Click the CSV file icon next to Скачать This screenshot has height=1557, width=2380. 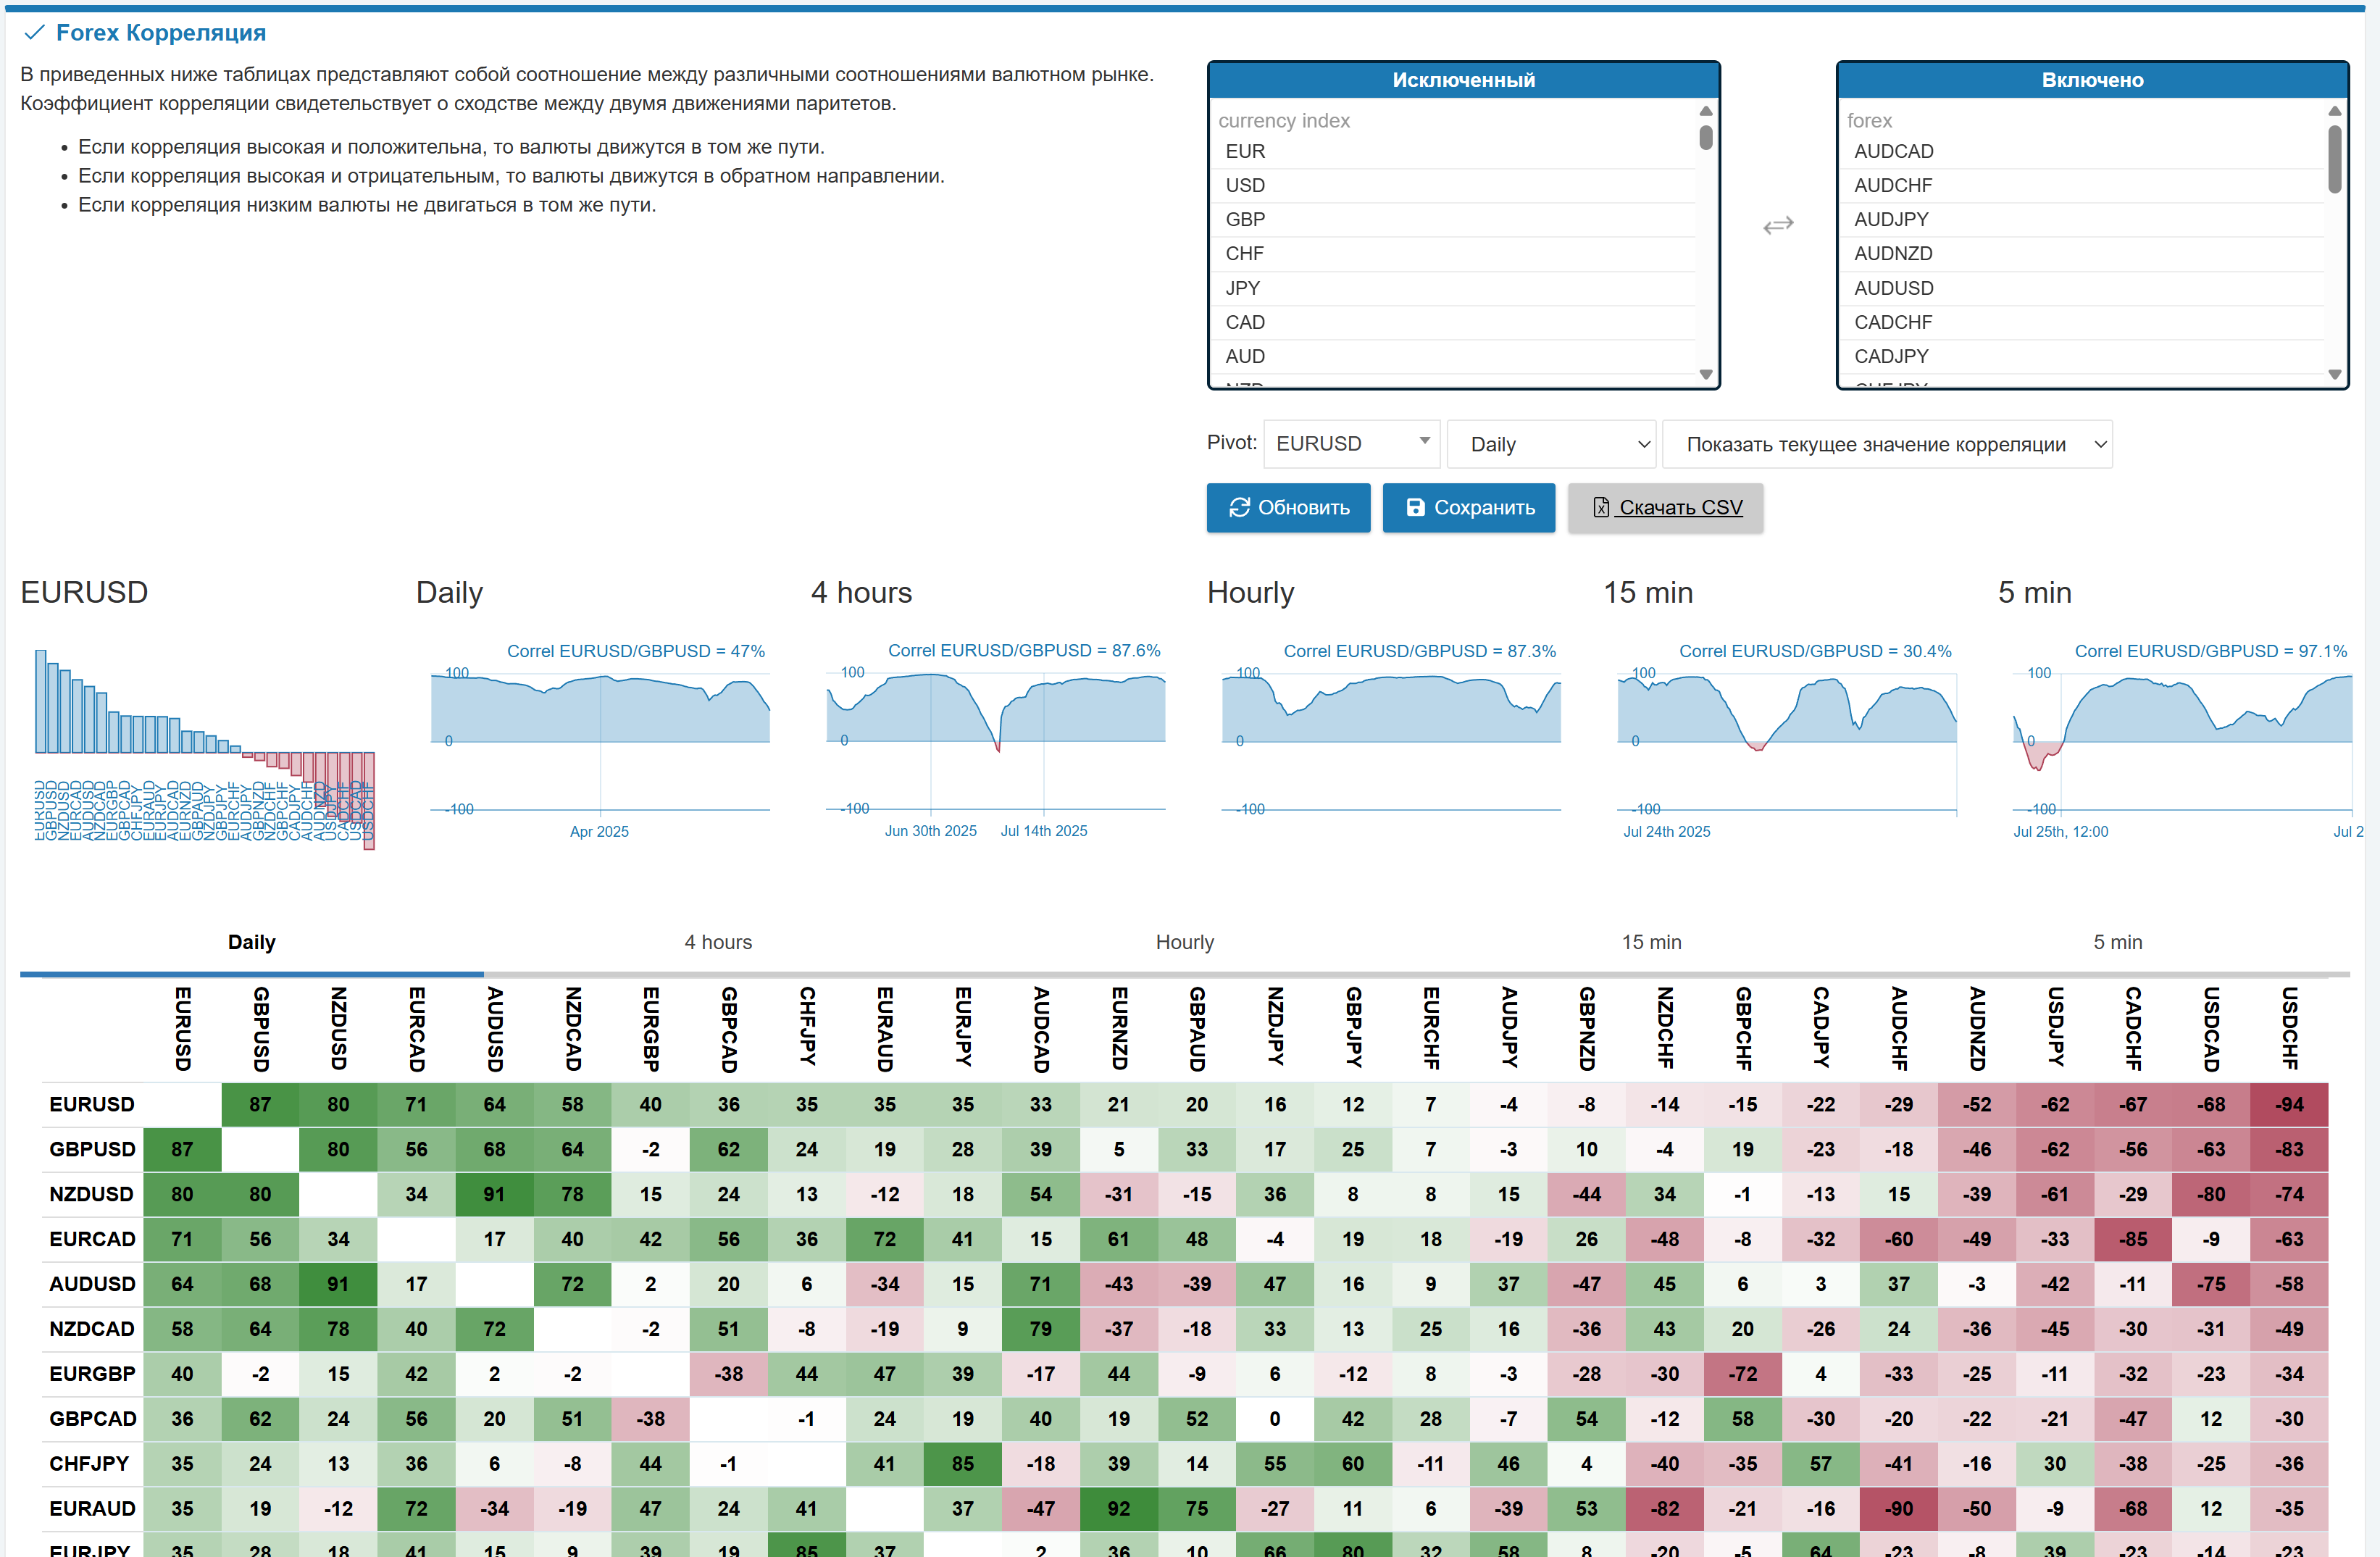pos(1601,508)
